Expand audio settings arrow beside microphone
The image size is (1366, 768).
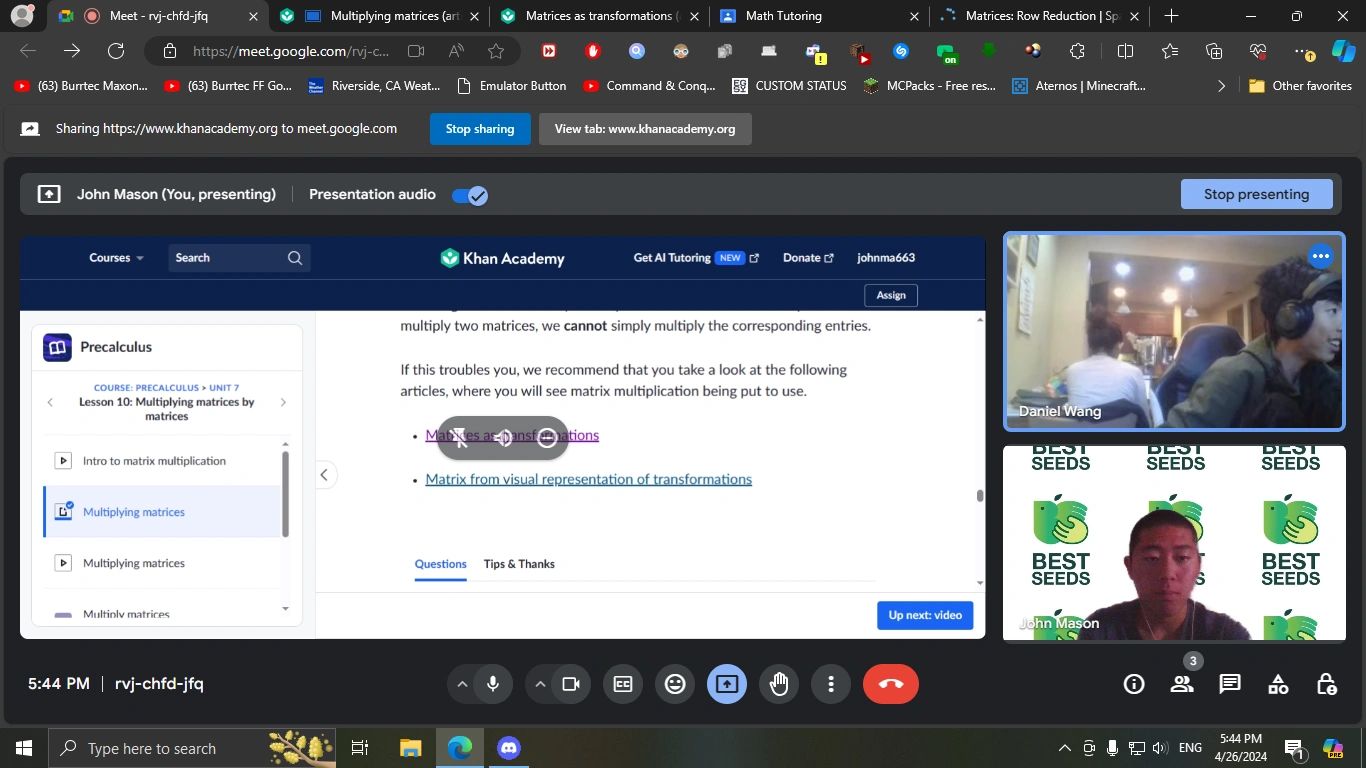click(462, 684)
